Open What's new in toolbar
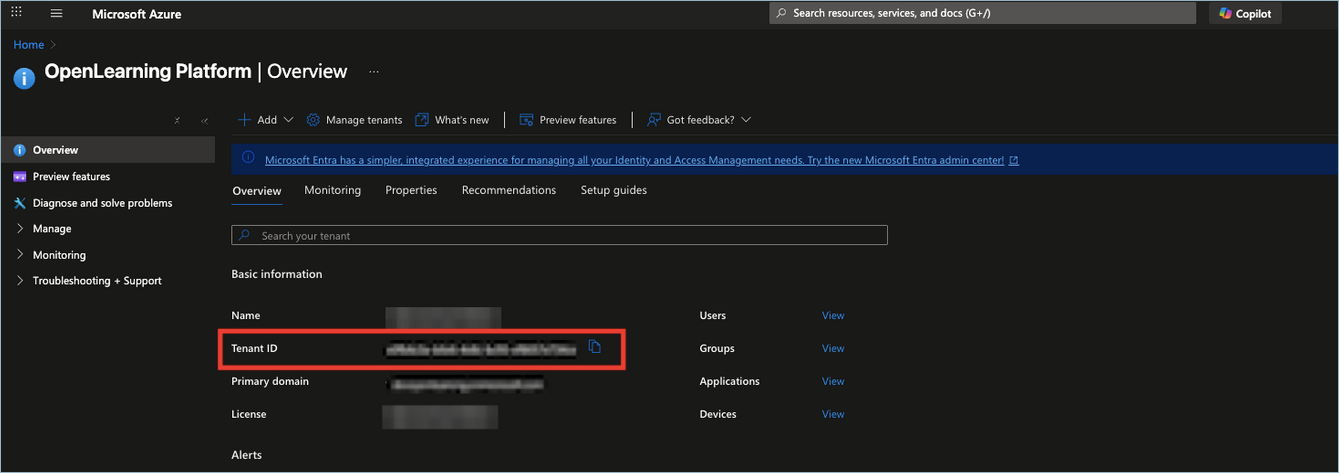The image size is (1339, 473). [452, 120]
